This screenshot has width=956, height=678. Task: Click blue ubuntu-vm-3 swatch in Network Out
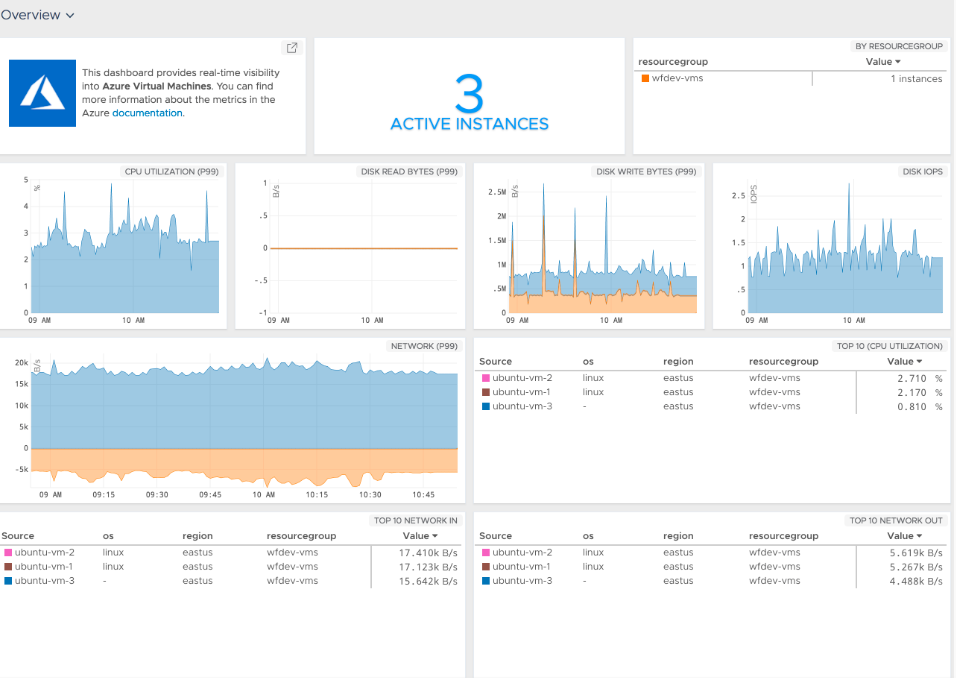coord(485,580)
